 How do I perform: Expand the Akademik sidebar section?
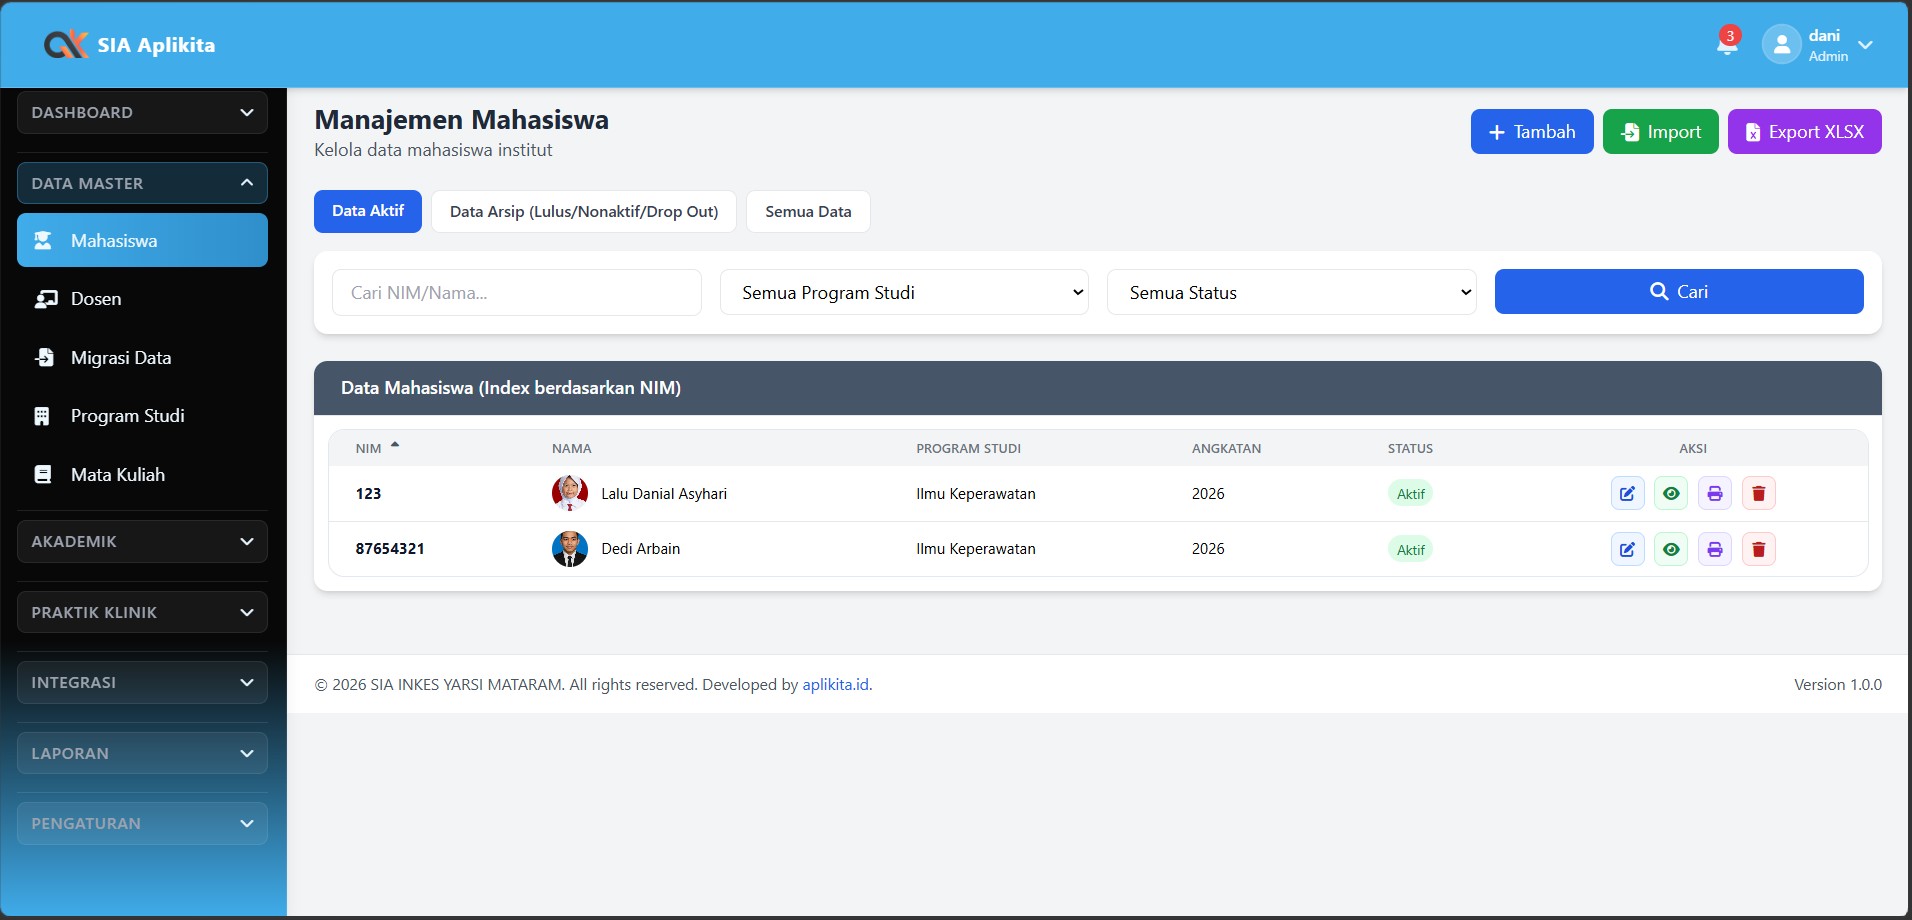coord(142,541)
